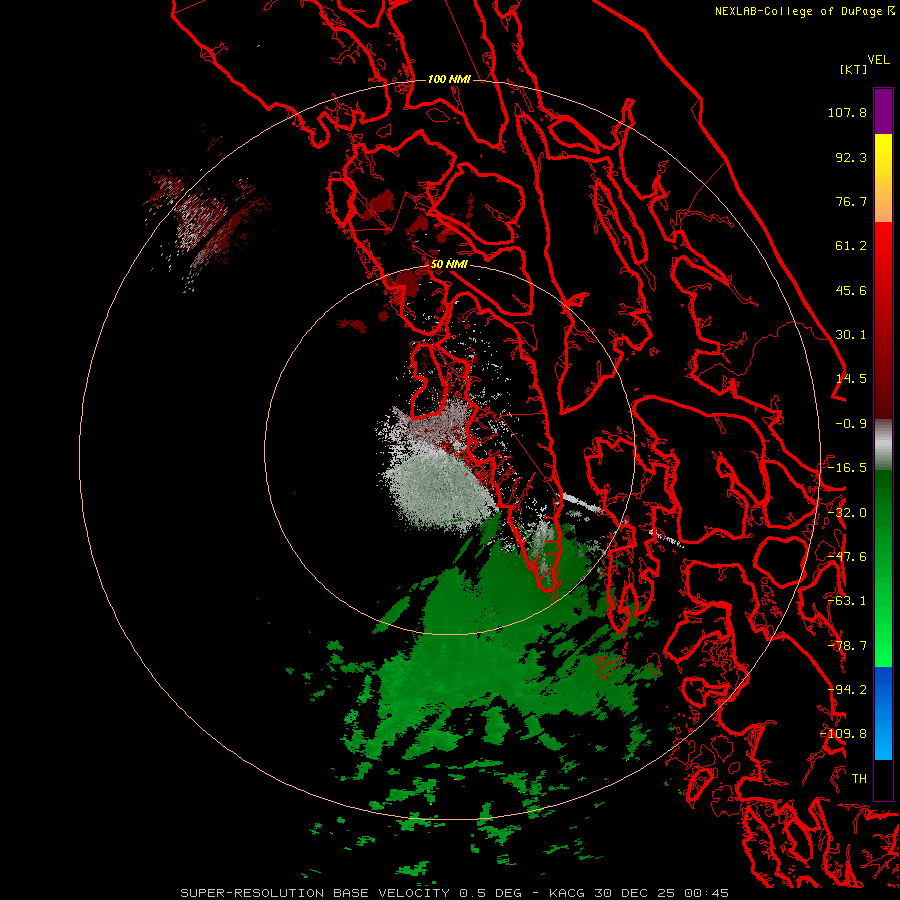Viewport: 900px width, 900px height.
Task: Click the [KT] units label
Action: (854, 69)
